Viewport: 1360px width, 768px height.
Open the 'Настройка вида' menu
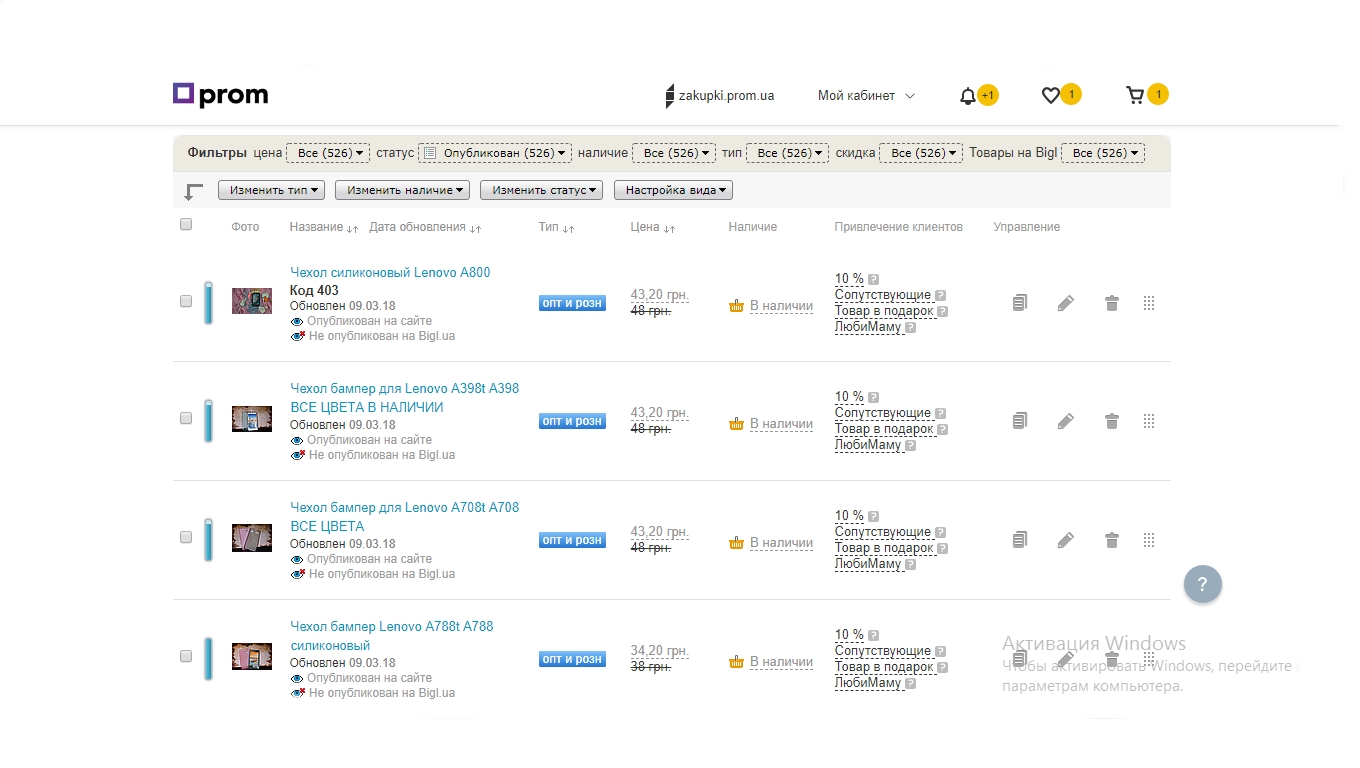(x=673, y=190)
